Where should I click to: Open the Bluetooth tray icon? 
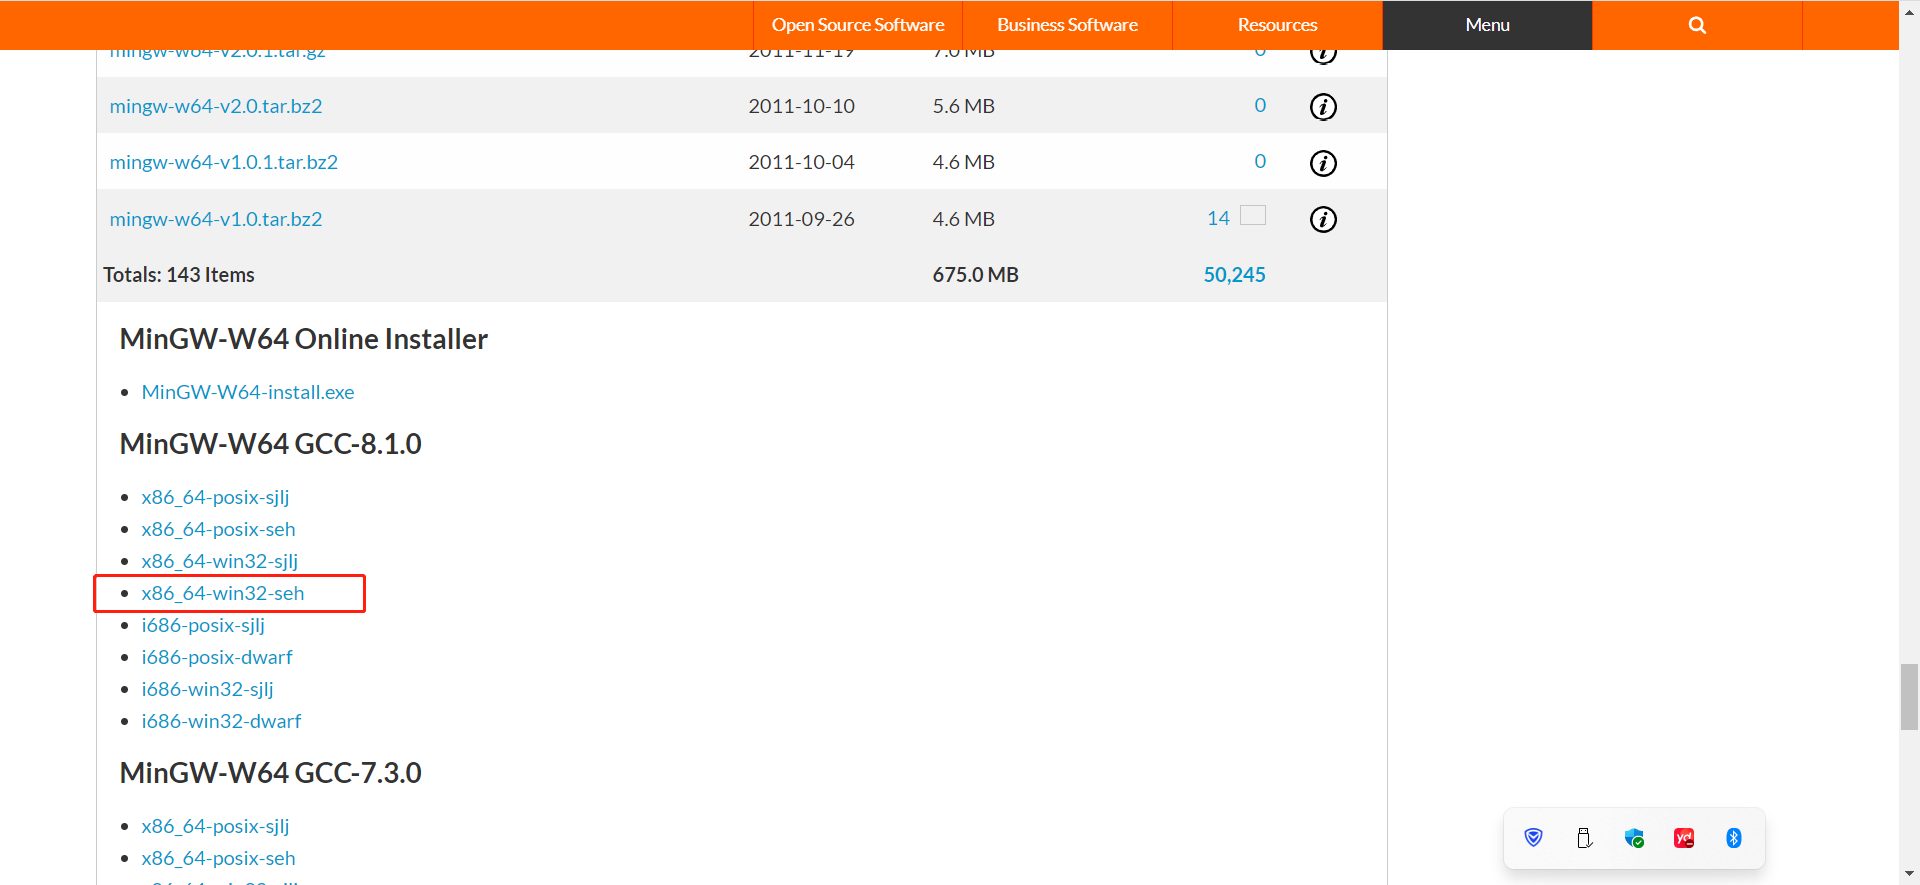[x=1734, y=838]
